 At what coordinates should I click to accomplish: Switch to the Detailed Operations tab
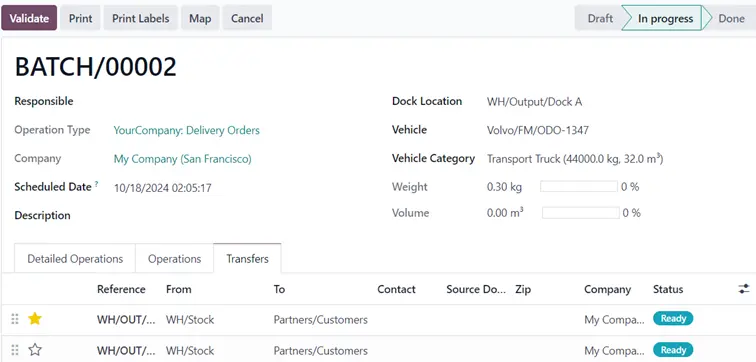pyautogui.click(x=75, y=259)
